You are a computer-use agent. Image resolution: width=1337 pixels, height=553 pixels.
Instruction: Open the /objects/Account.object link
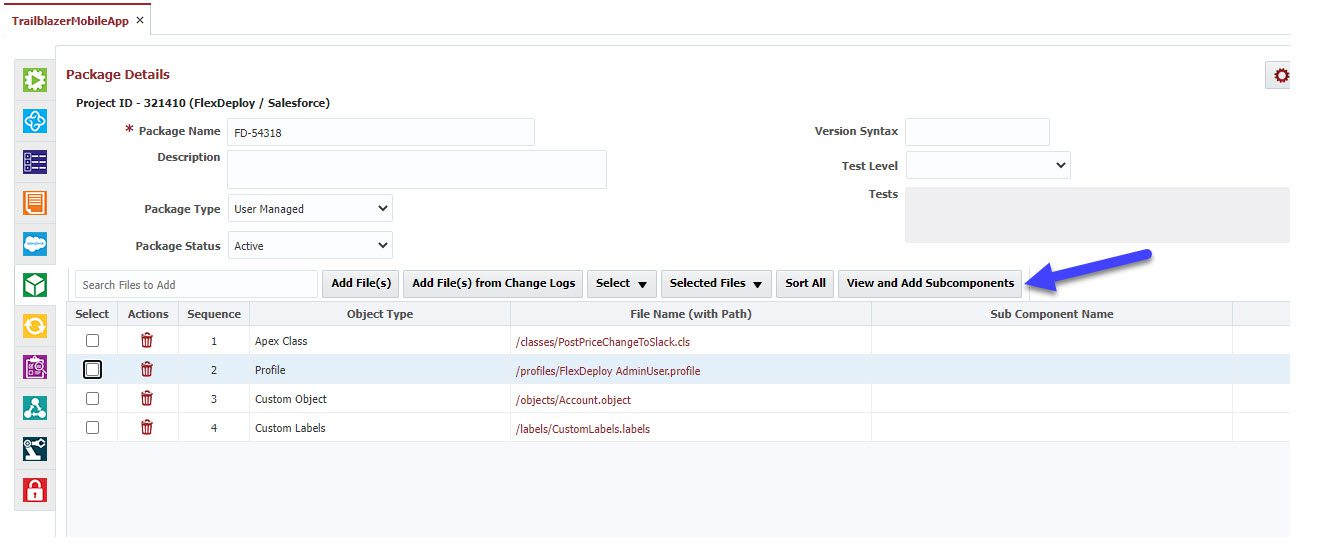click(x=573, y=400)
